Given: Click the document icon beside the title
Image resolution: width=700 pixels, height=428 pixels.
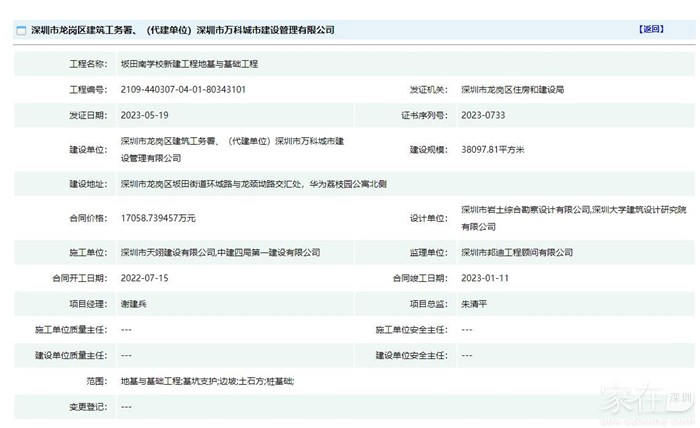Looking at the screenshot, I should coord(21,31).
